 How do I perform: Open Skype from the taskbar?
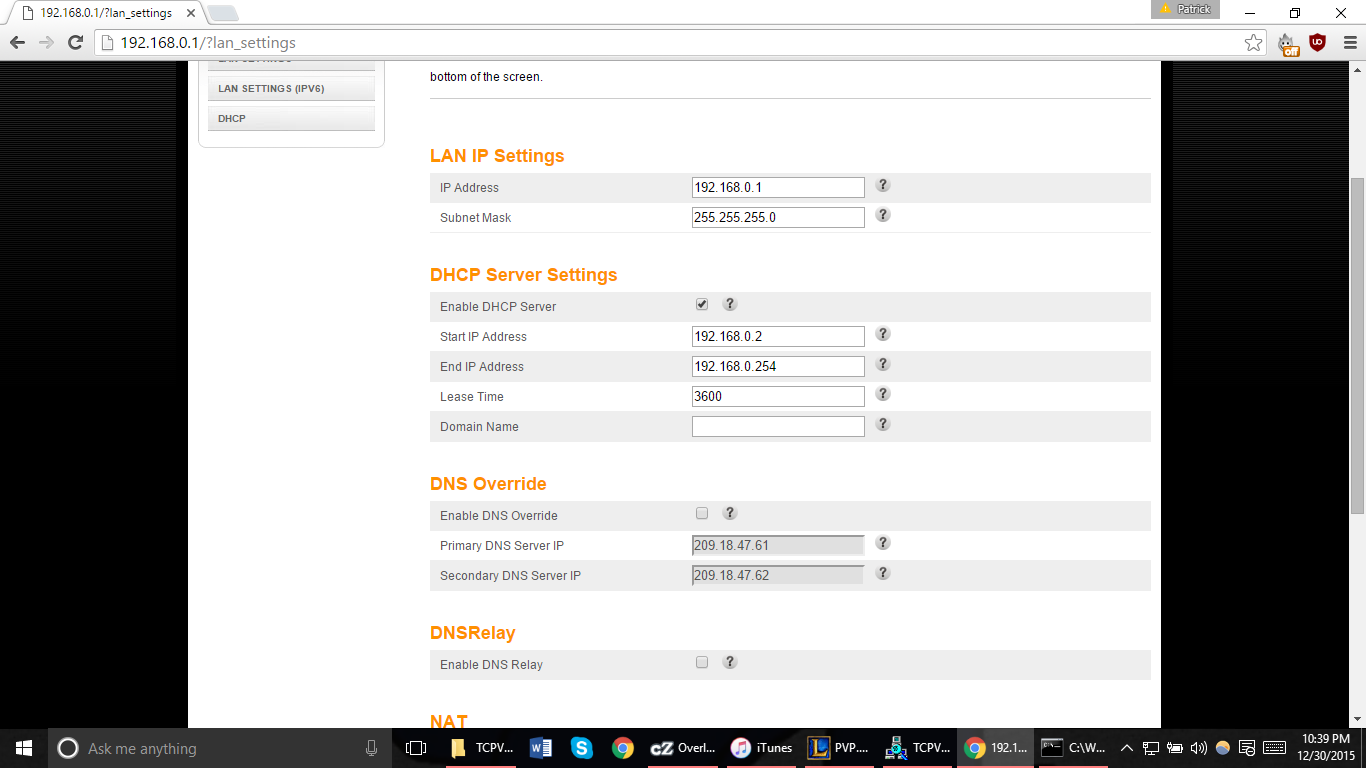pos(581,748)
